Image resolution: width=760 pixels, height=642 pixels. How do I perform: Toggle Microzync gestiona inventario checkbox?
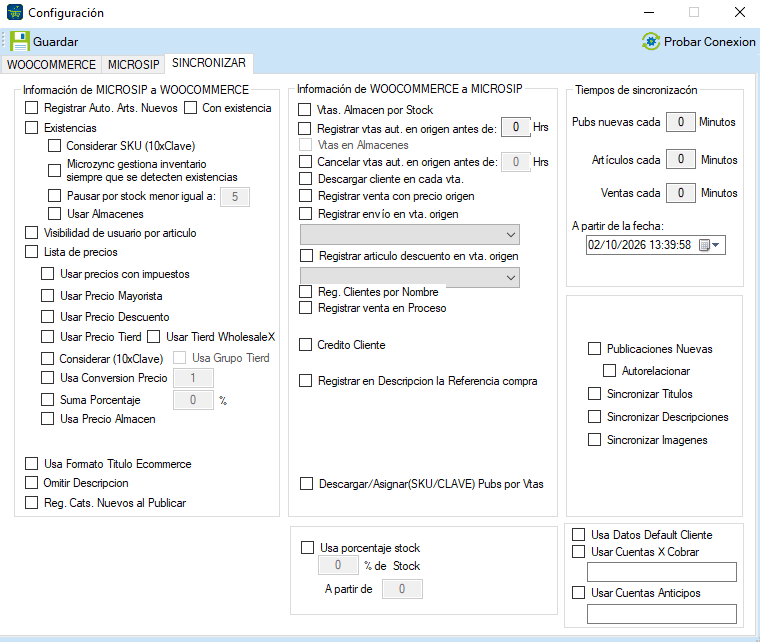coord(54,170)
